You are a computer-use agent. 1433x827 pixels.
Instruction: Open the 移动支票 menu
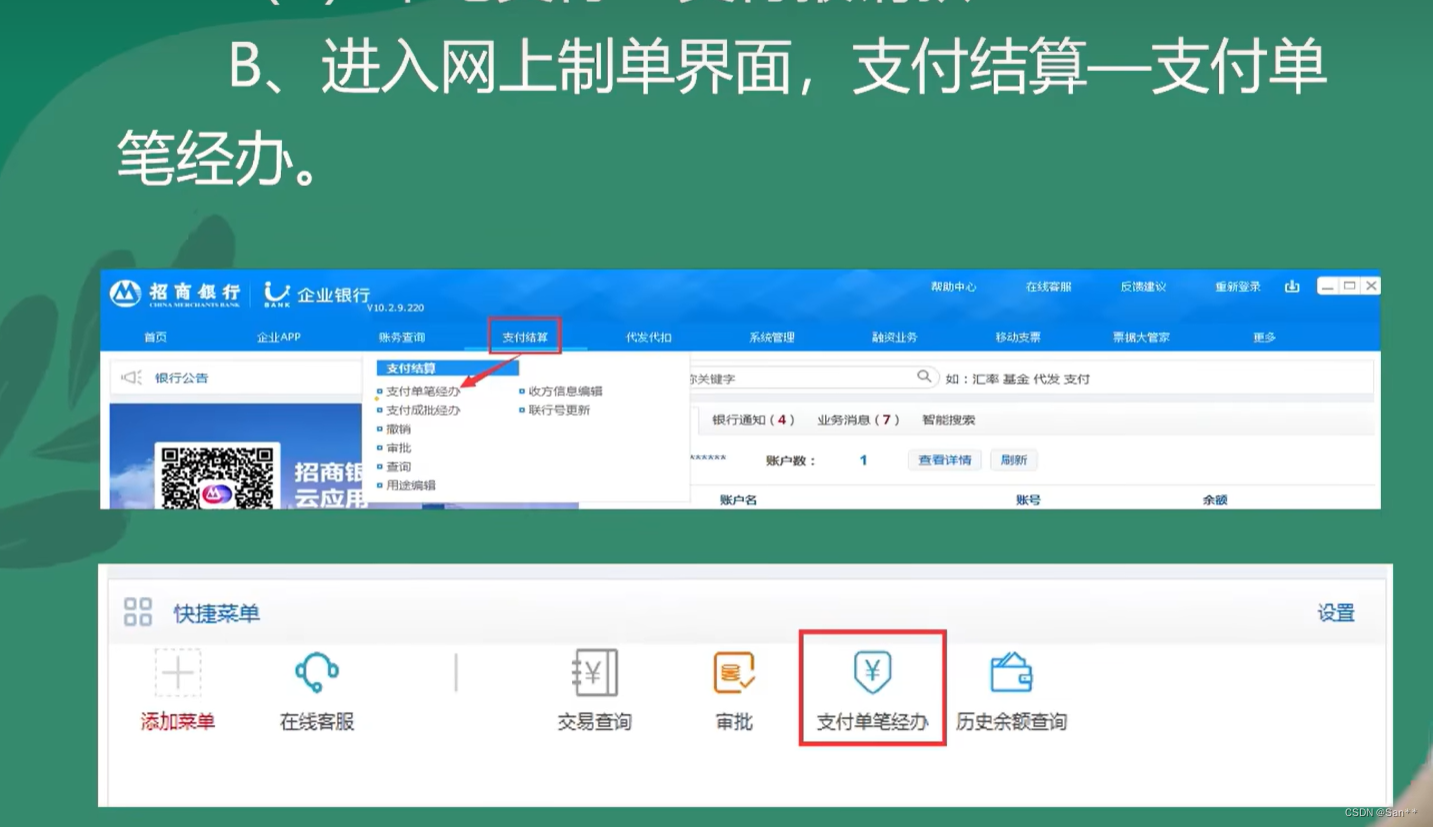coord(1018,337)
